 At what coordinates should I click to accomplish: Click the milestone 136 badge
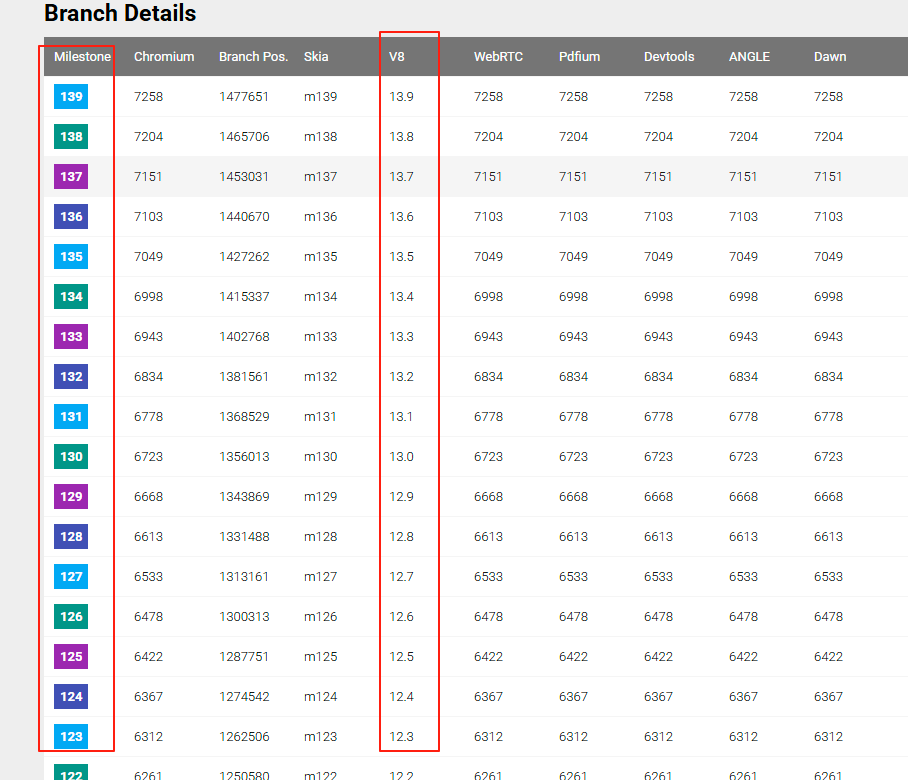(x=71, y=217)
